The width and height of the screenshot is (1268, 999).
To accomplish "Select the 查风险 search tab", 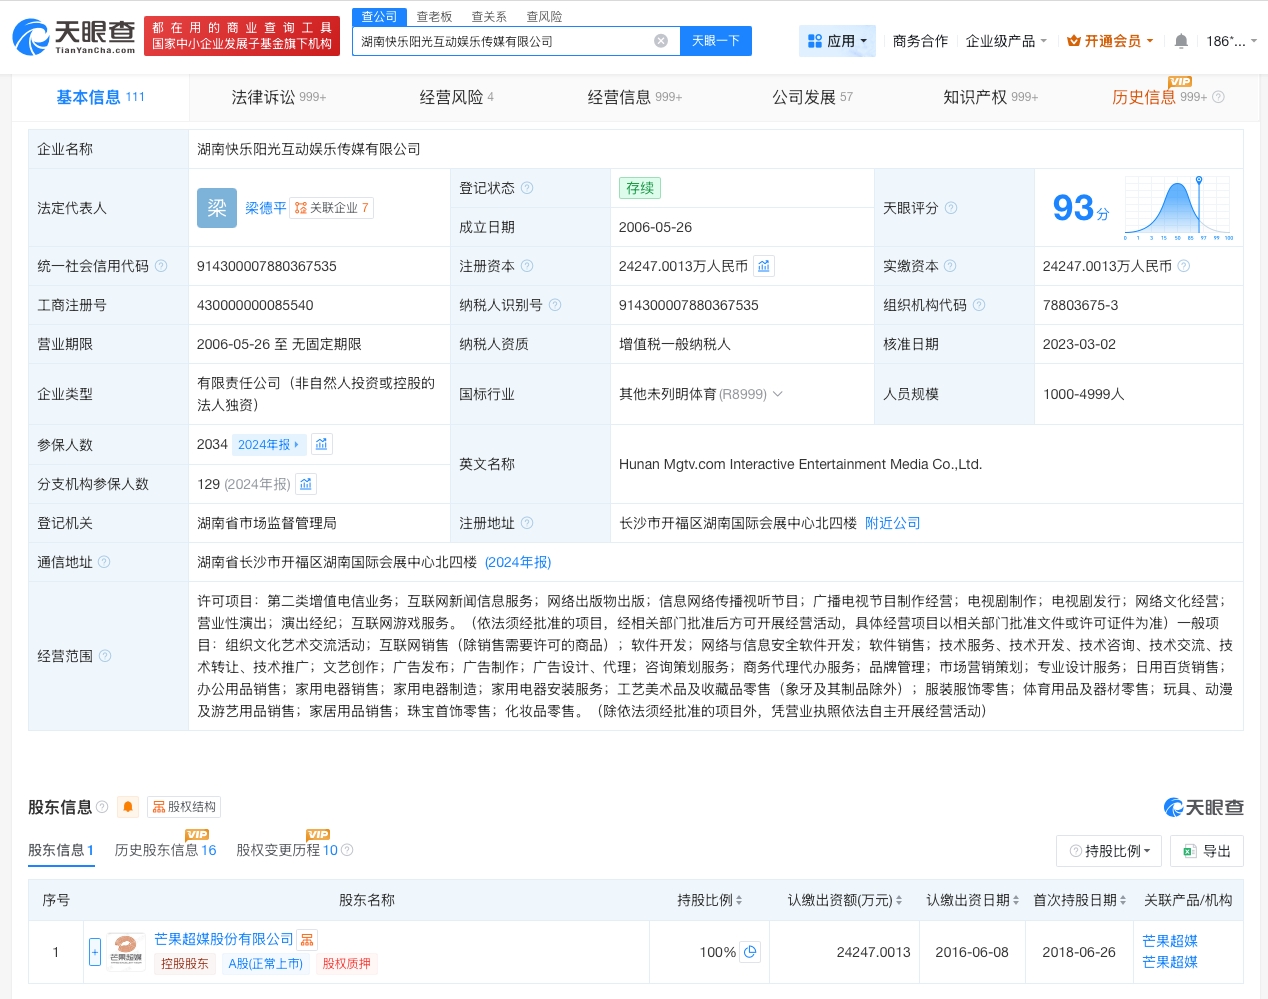I will [x=544, y=17].
